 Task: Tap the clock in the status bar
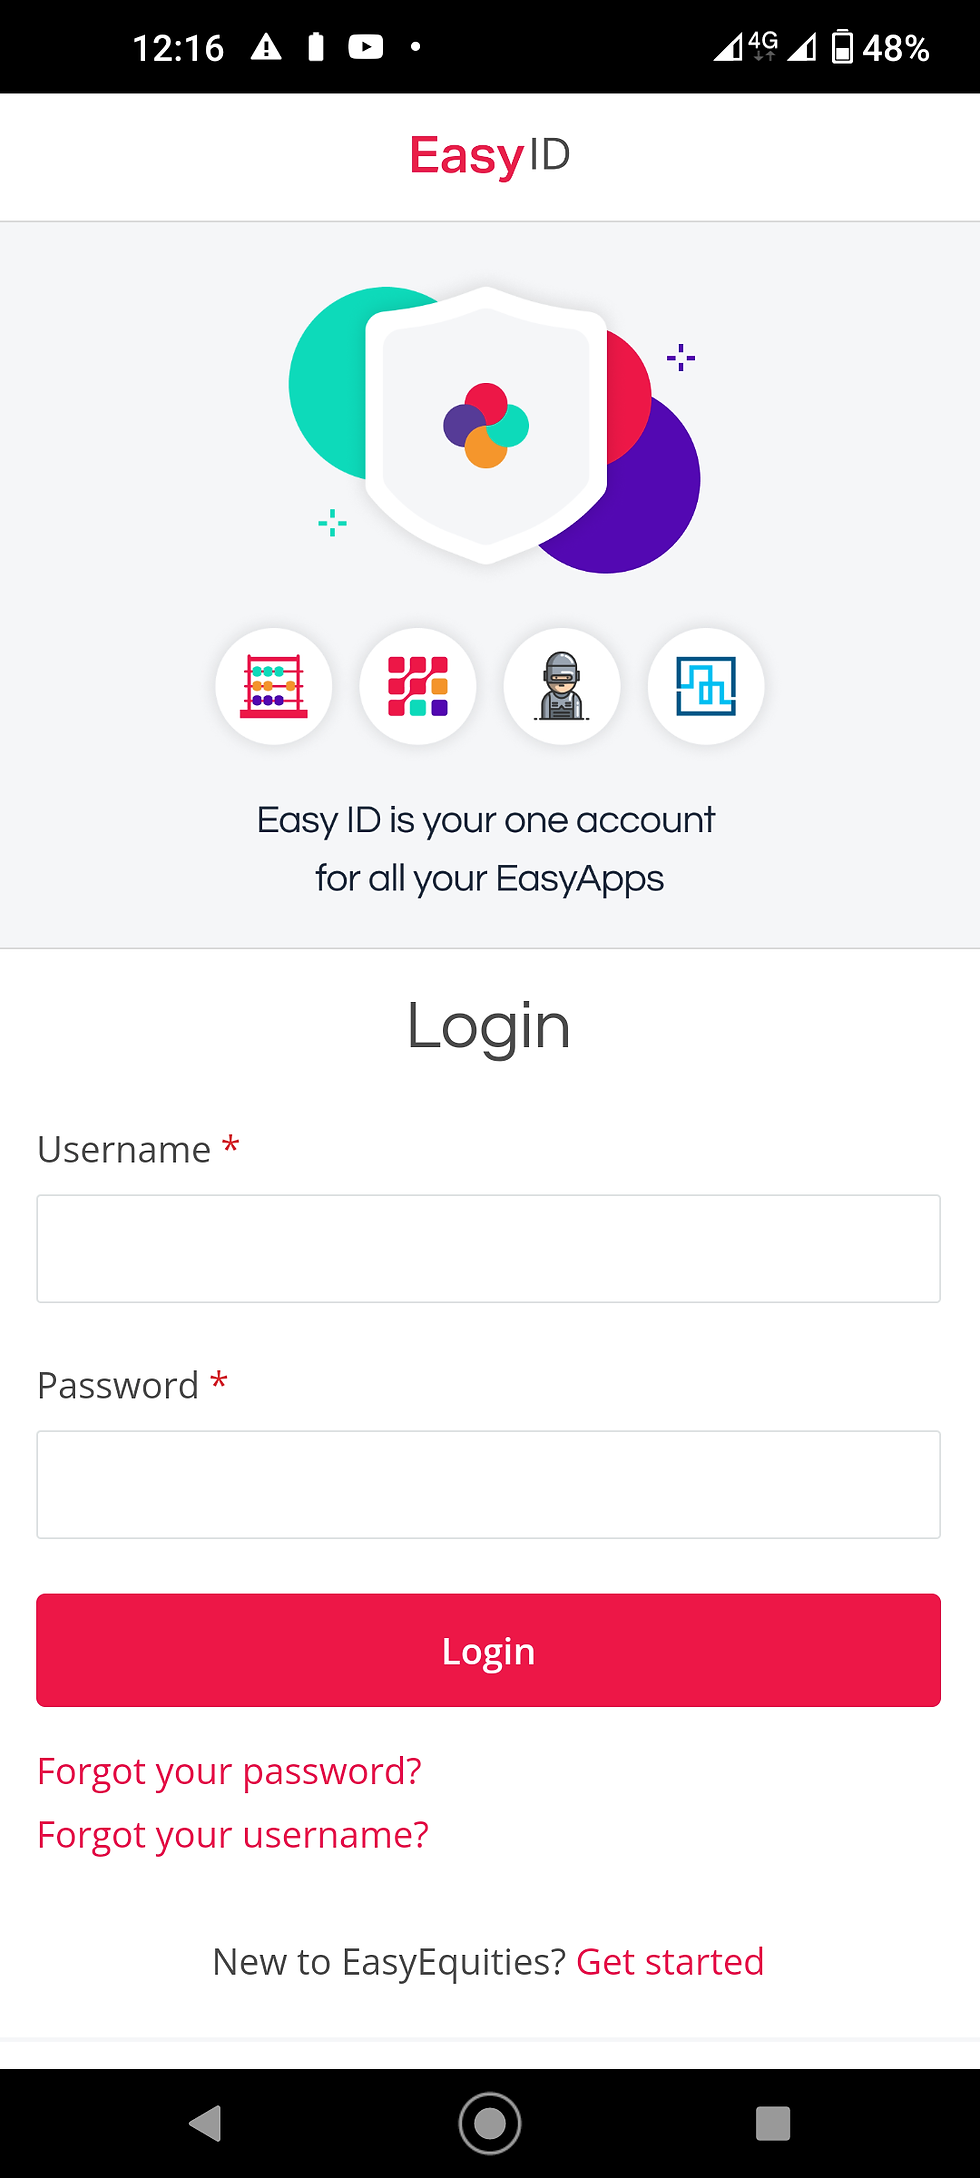pos(180,46)
